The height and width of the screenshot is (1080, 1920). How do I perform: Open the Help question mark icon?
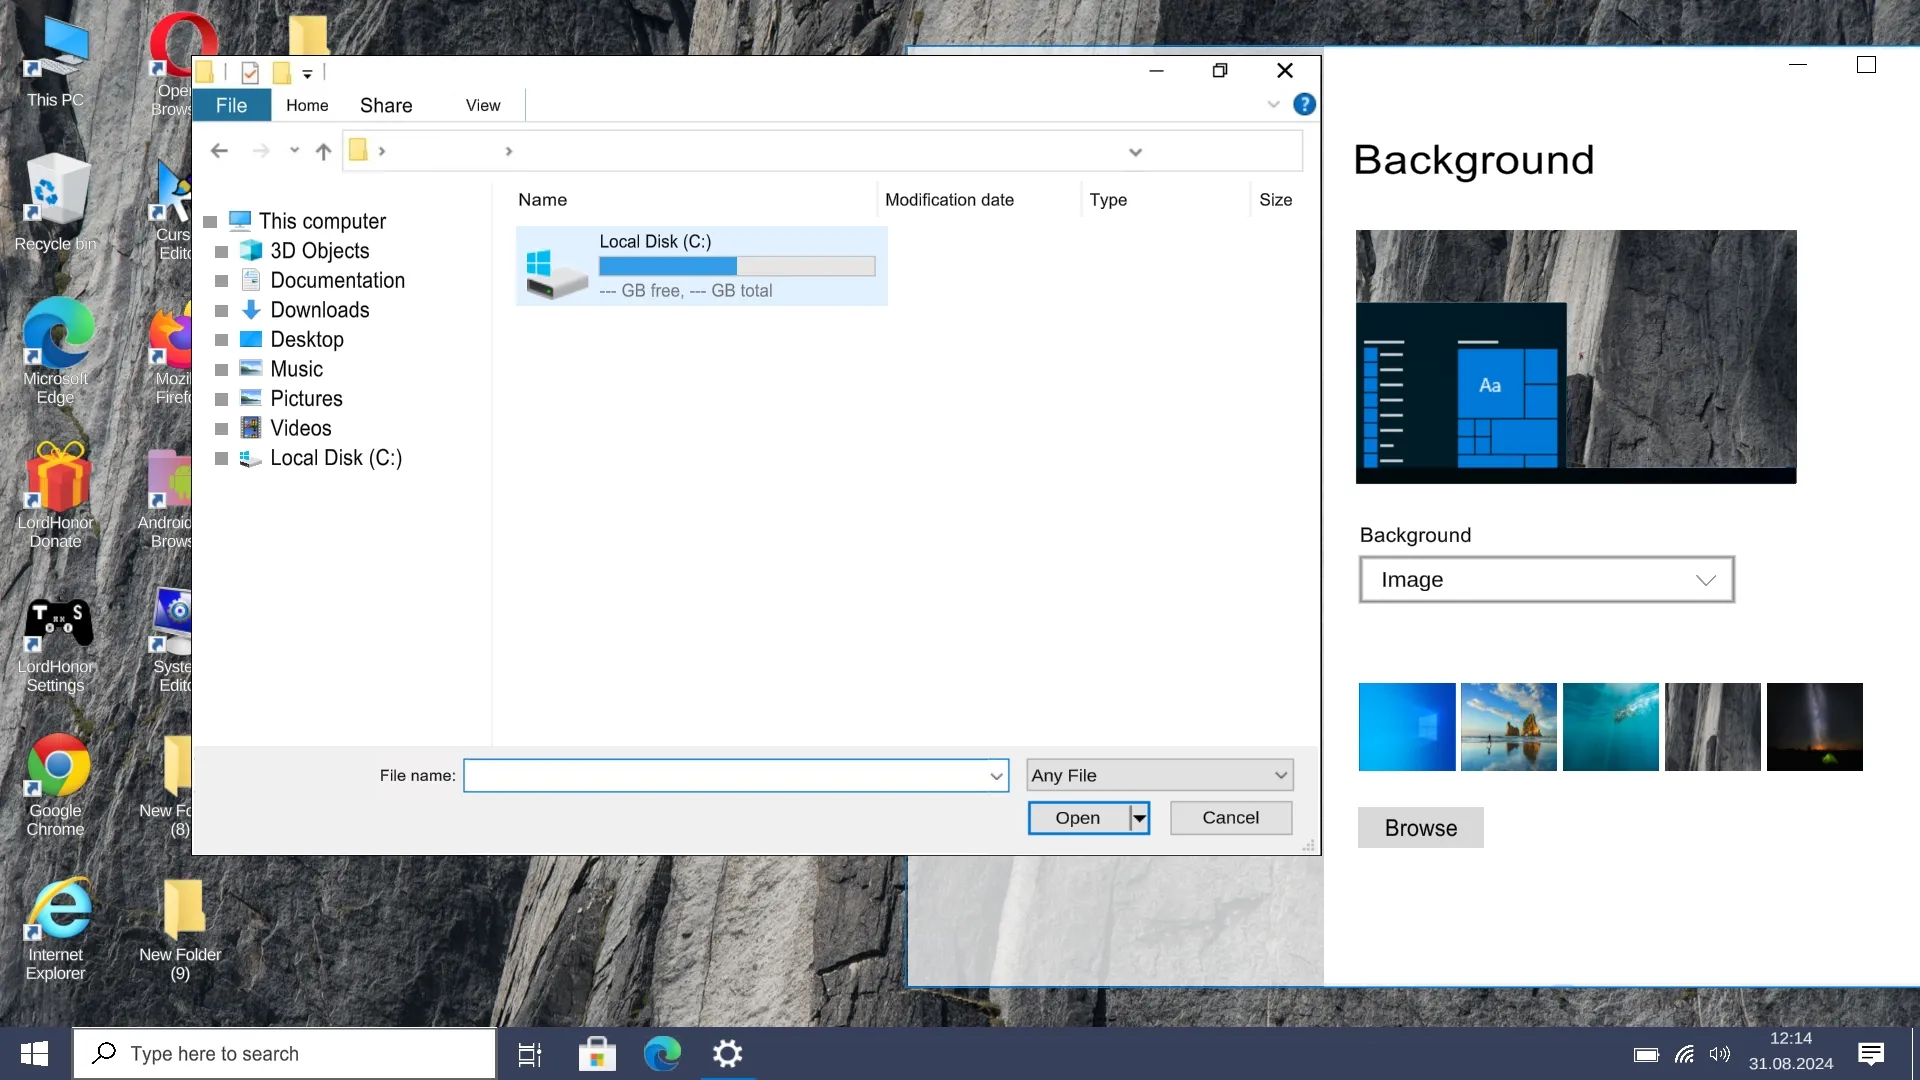[1304, 104]
